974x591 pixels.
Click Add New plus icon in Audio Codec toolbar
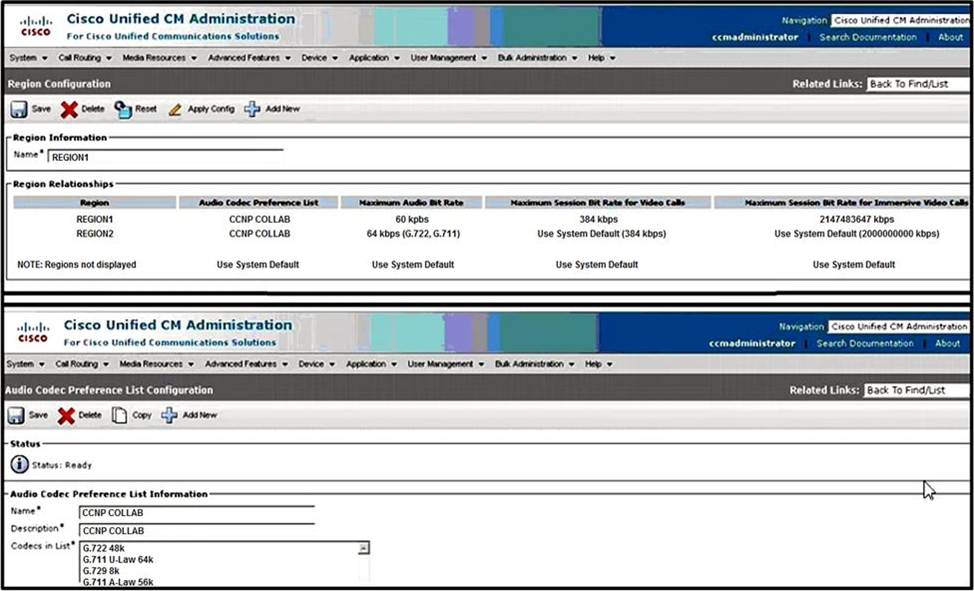pyautogui.click(x=170, y=415)
